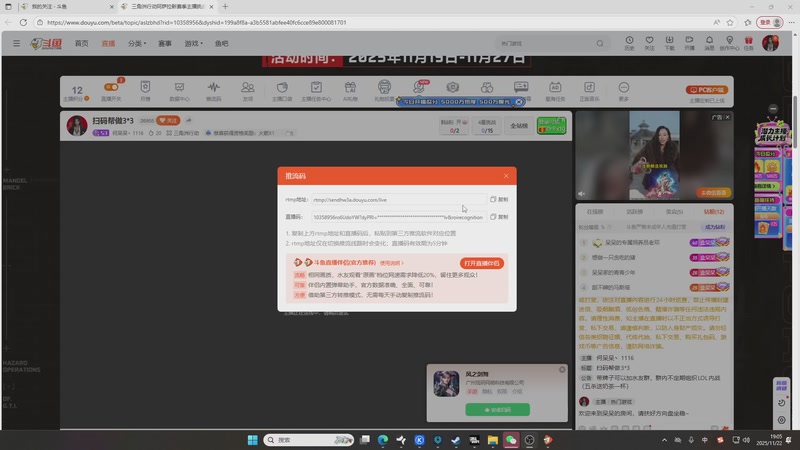Open the 推流码 waveform icon
This screenshot has height=450, width=800.
pos(214,91)
